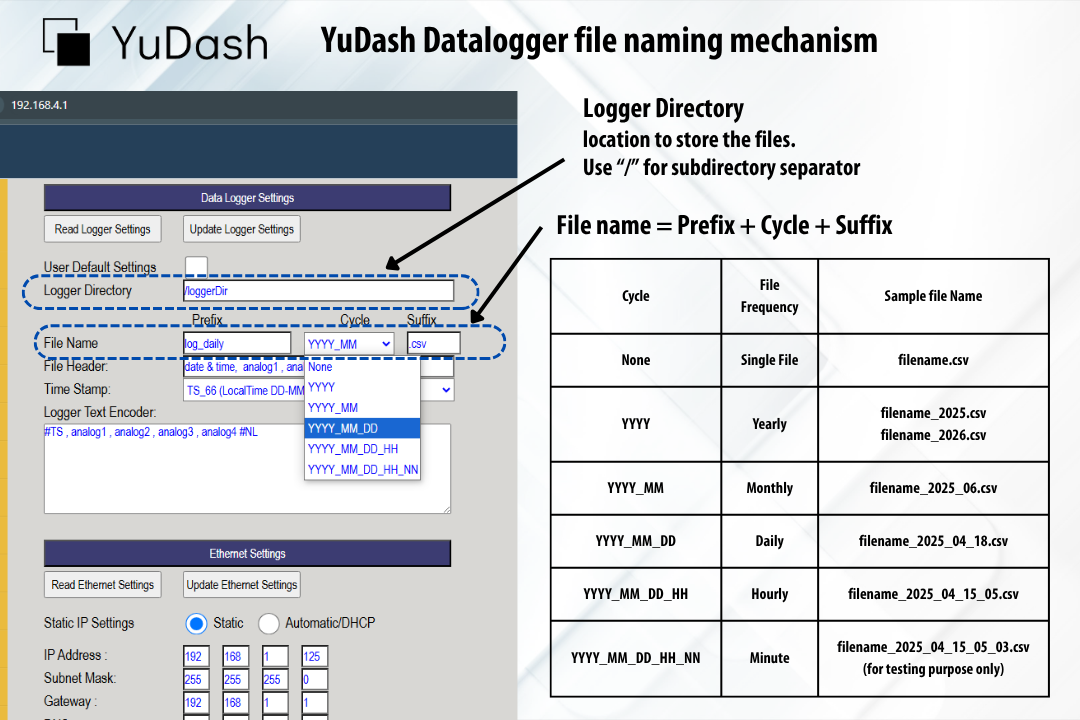
Task: Click Update Ethernet Settings button
Action: click(242, 585)
